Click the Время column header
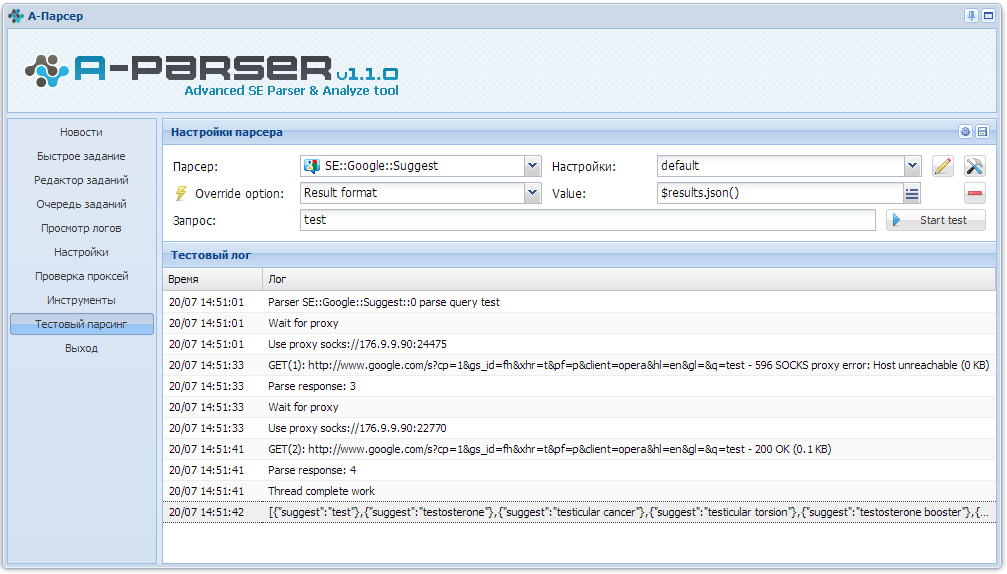1007x574 pixels. (x=213, y=279)
